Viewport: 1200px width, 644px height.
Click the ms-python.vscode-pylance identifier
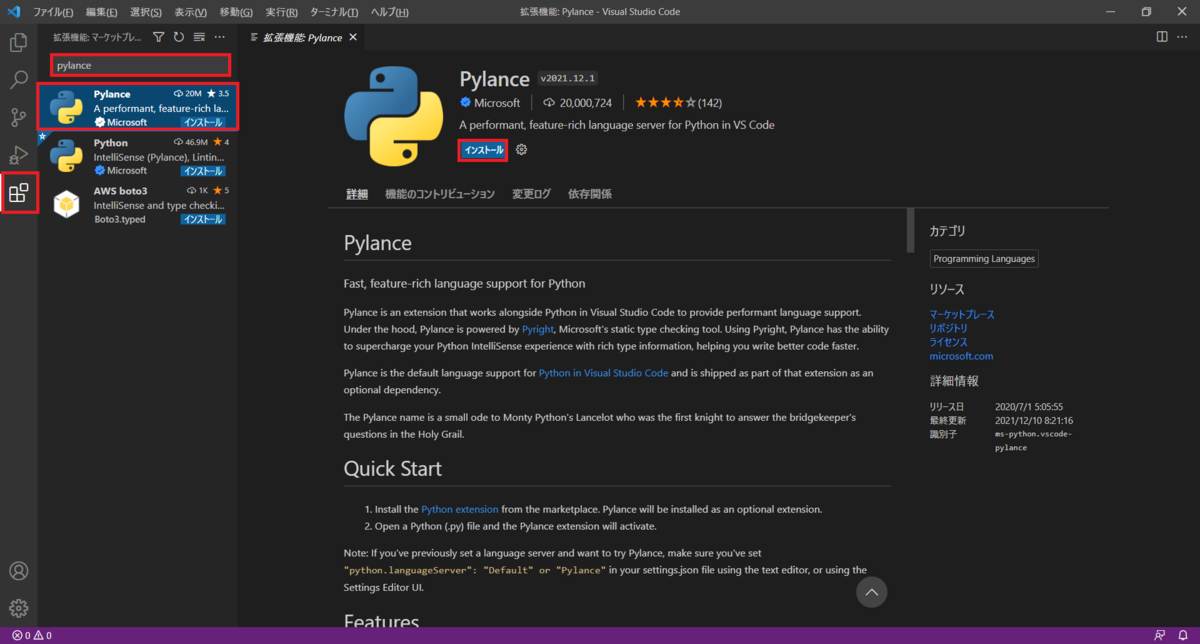tap(1031, 441)
